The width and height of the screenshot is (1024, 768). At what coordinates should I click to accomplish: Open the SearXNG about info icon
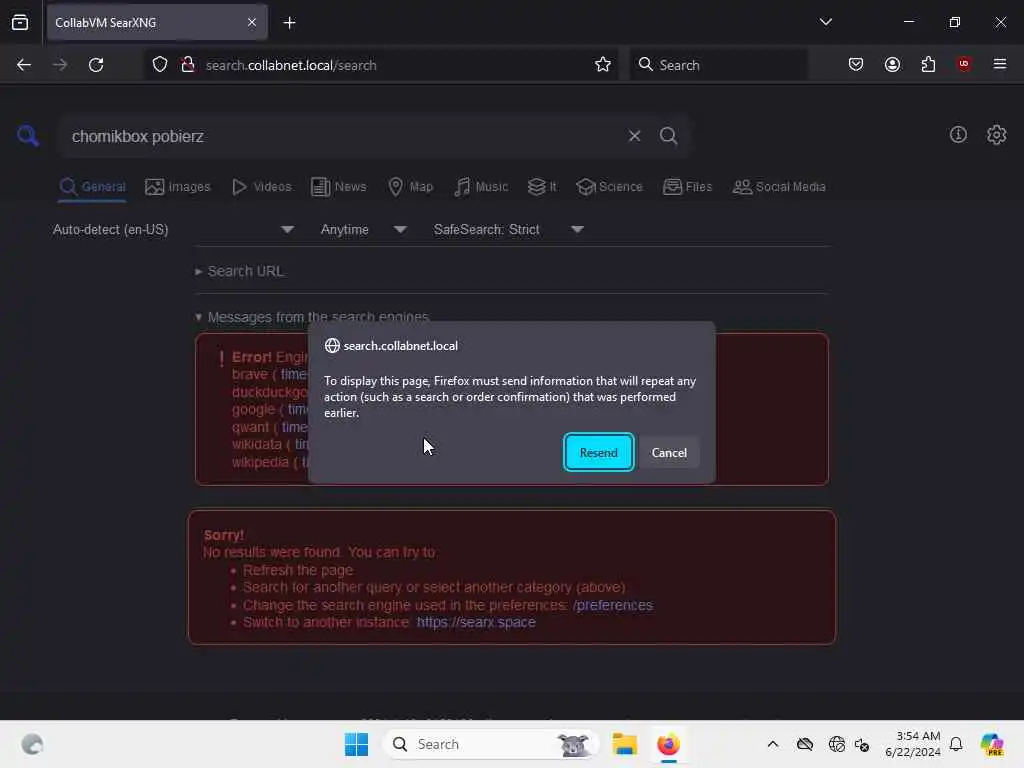958,135
